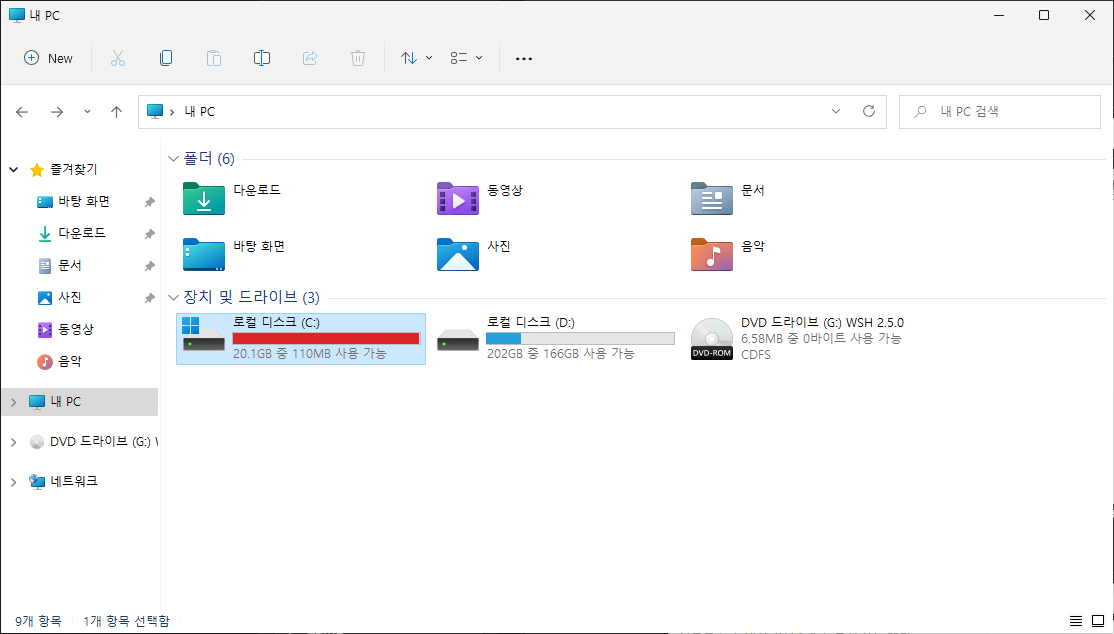Open 바탕 화면 in the sidebar
Image resolution: width=1114 pixels, height=634 pixels.
84,202
